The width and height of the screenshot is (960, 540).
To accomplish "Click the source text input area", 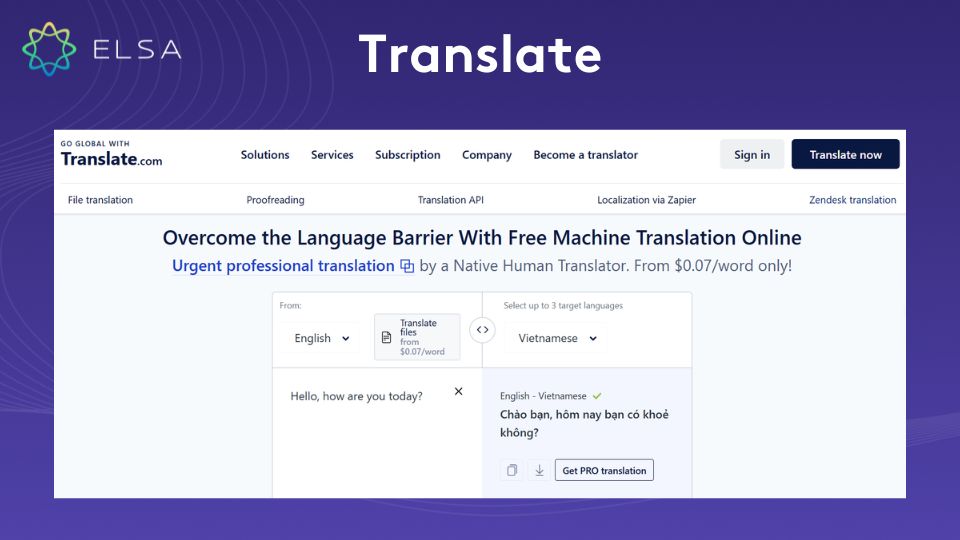I will click(377, 433).
